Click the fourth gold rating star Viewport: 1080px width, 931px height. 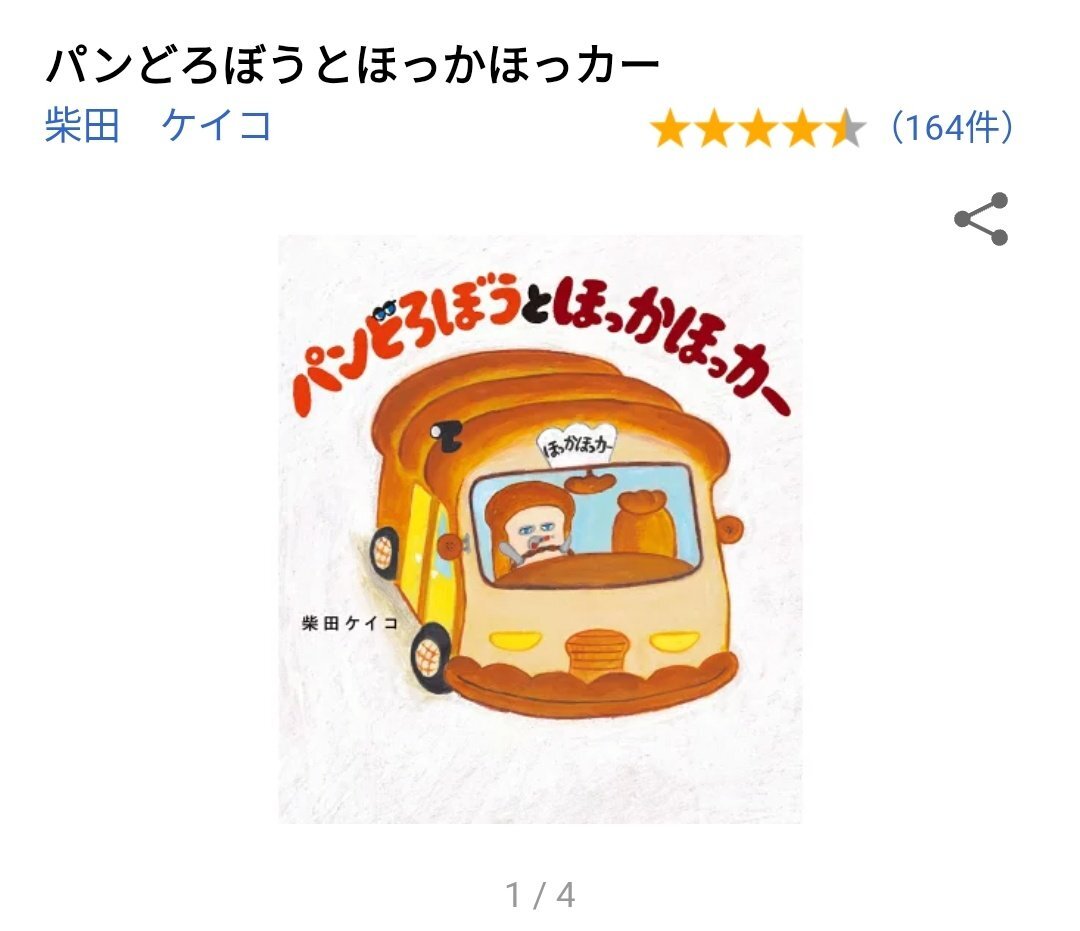coord(802,129)
